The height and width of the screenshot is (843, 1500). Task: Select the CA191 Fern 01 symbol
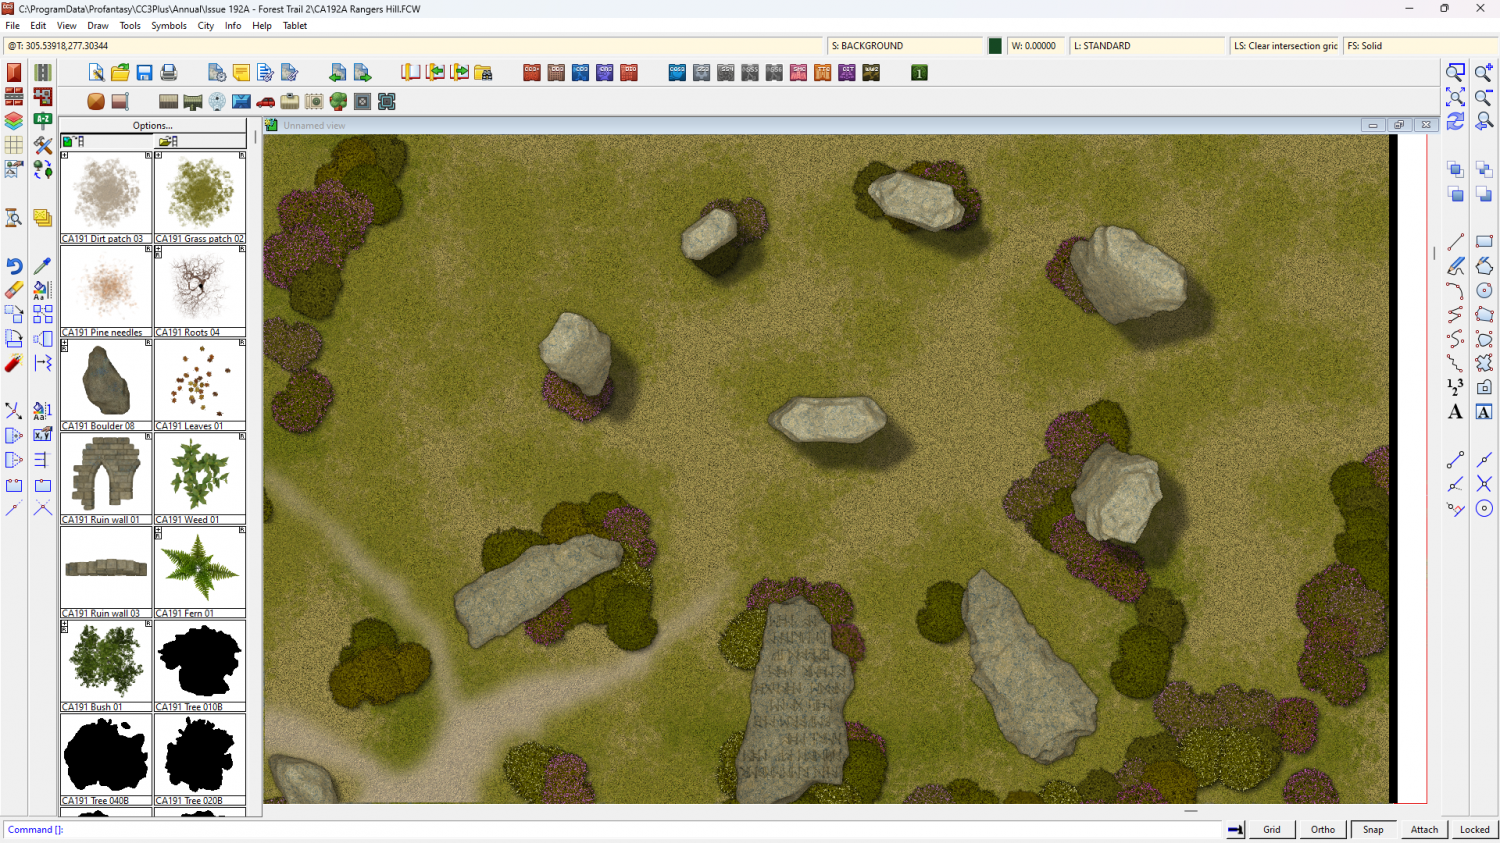(x=200, y=572)
